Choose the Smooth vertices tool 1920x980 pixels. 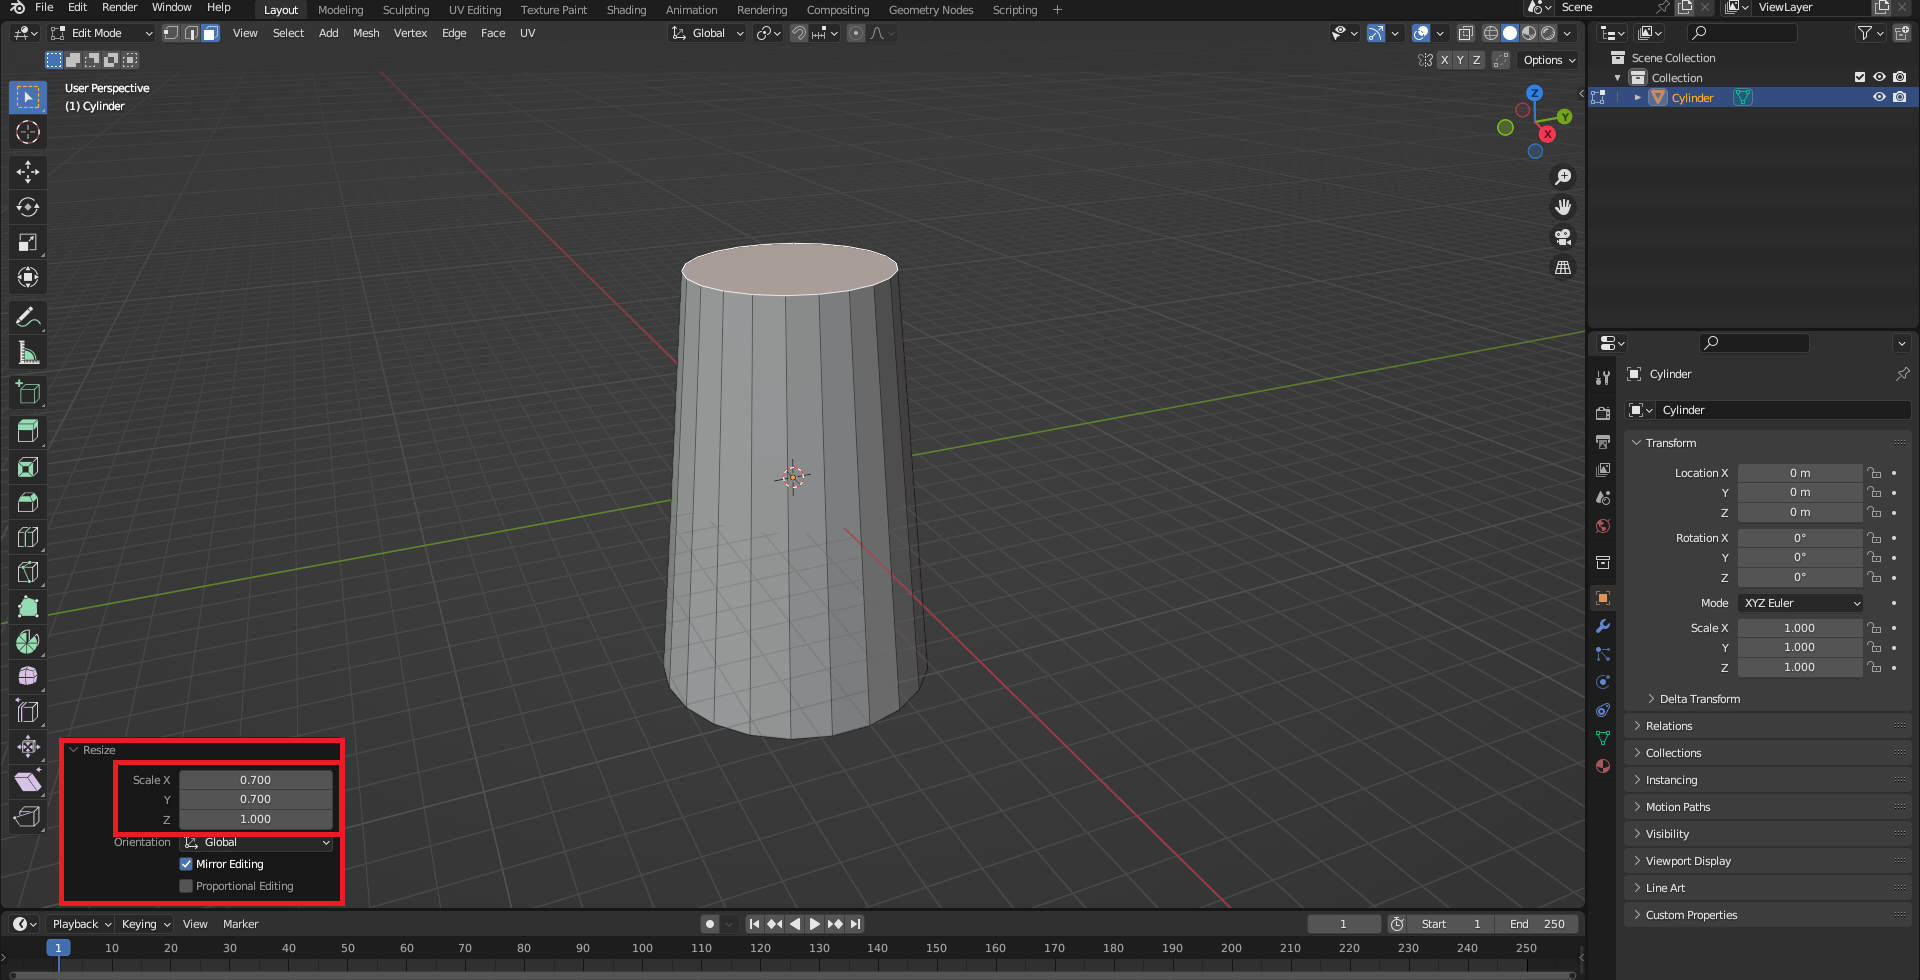pos(28,677)
